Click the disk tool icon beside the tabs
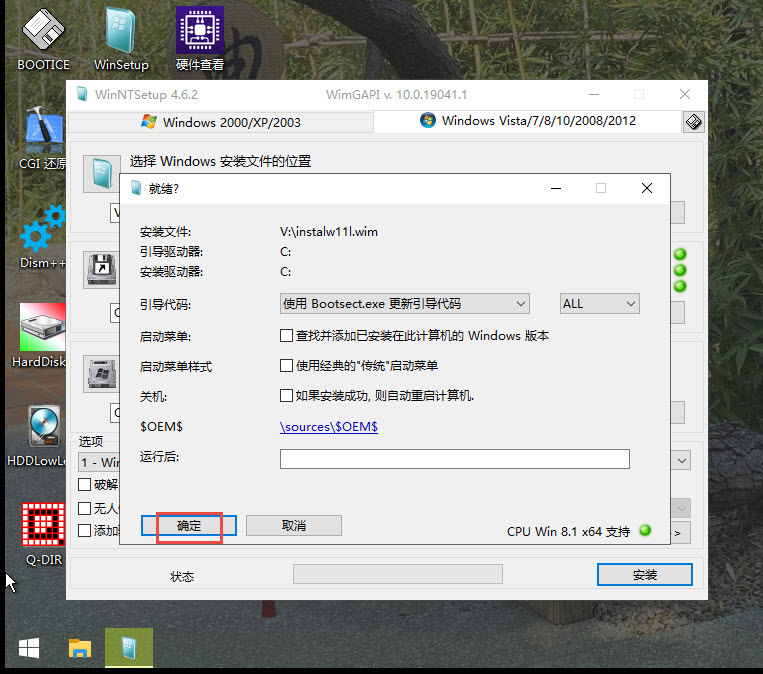Screen dimensions: 763x674 pos(694,122)
